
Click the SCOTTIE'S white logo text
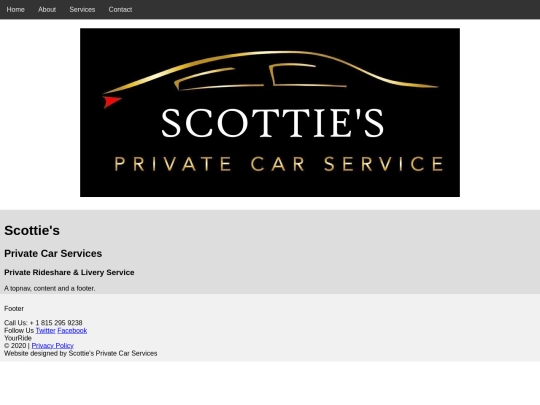click(x=272, y=123)
